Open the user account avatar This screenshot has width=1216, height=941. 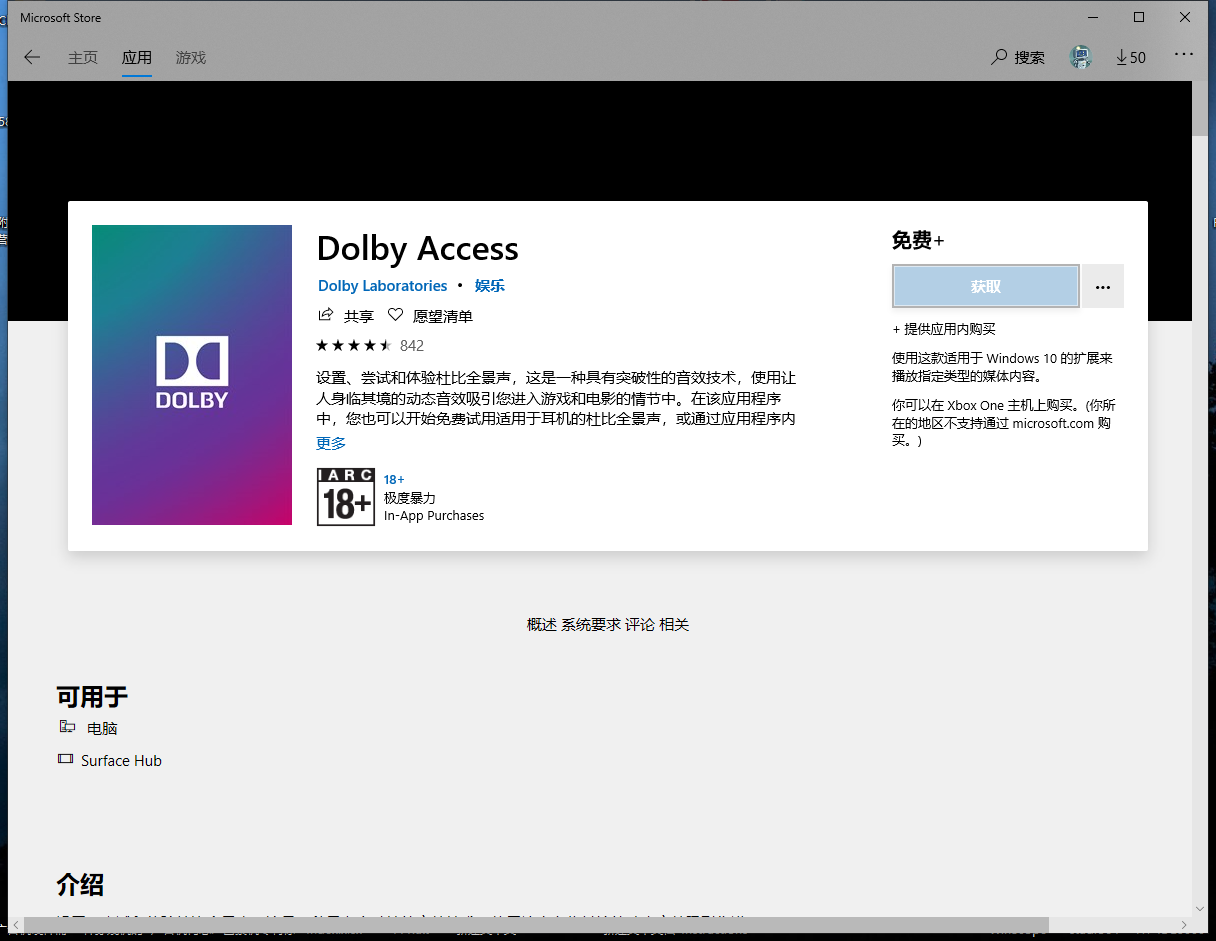(x=1080, y=57)
